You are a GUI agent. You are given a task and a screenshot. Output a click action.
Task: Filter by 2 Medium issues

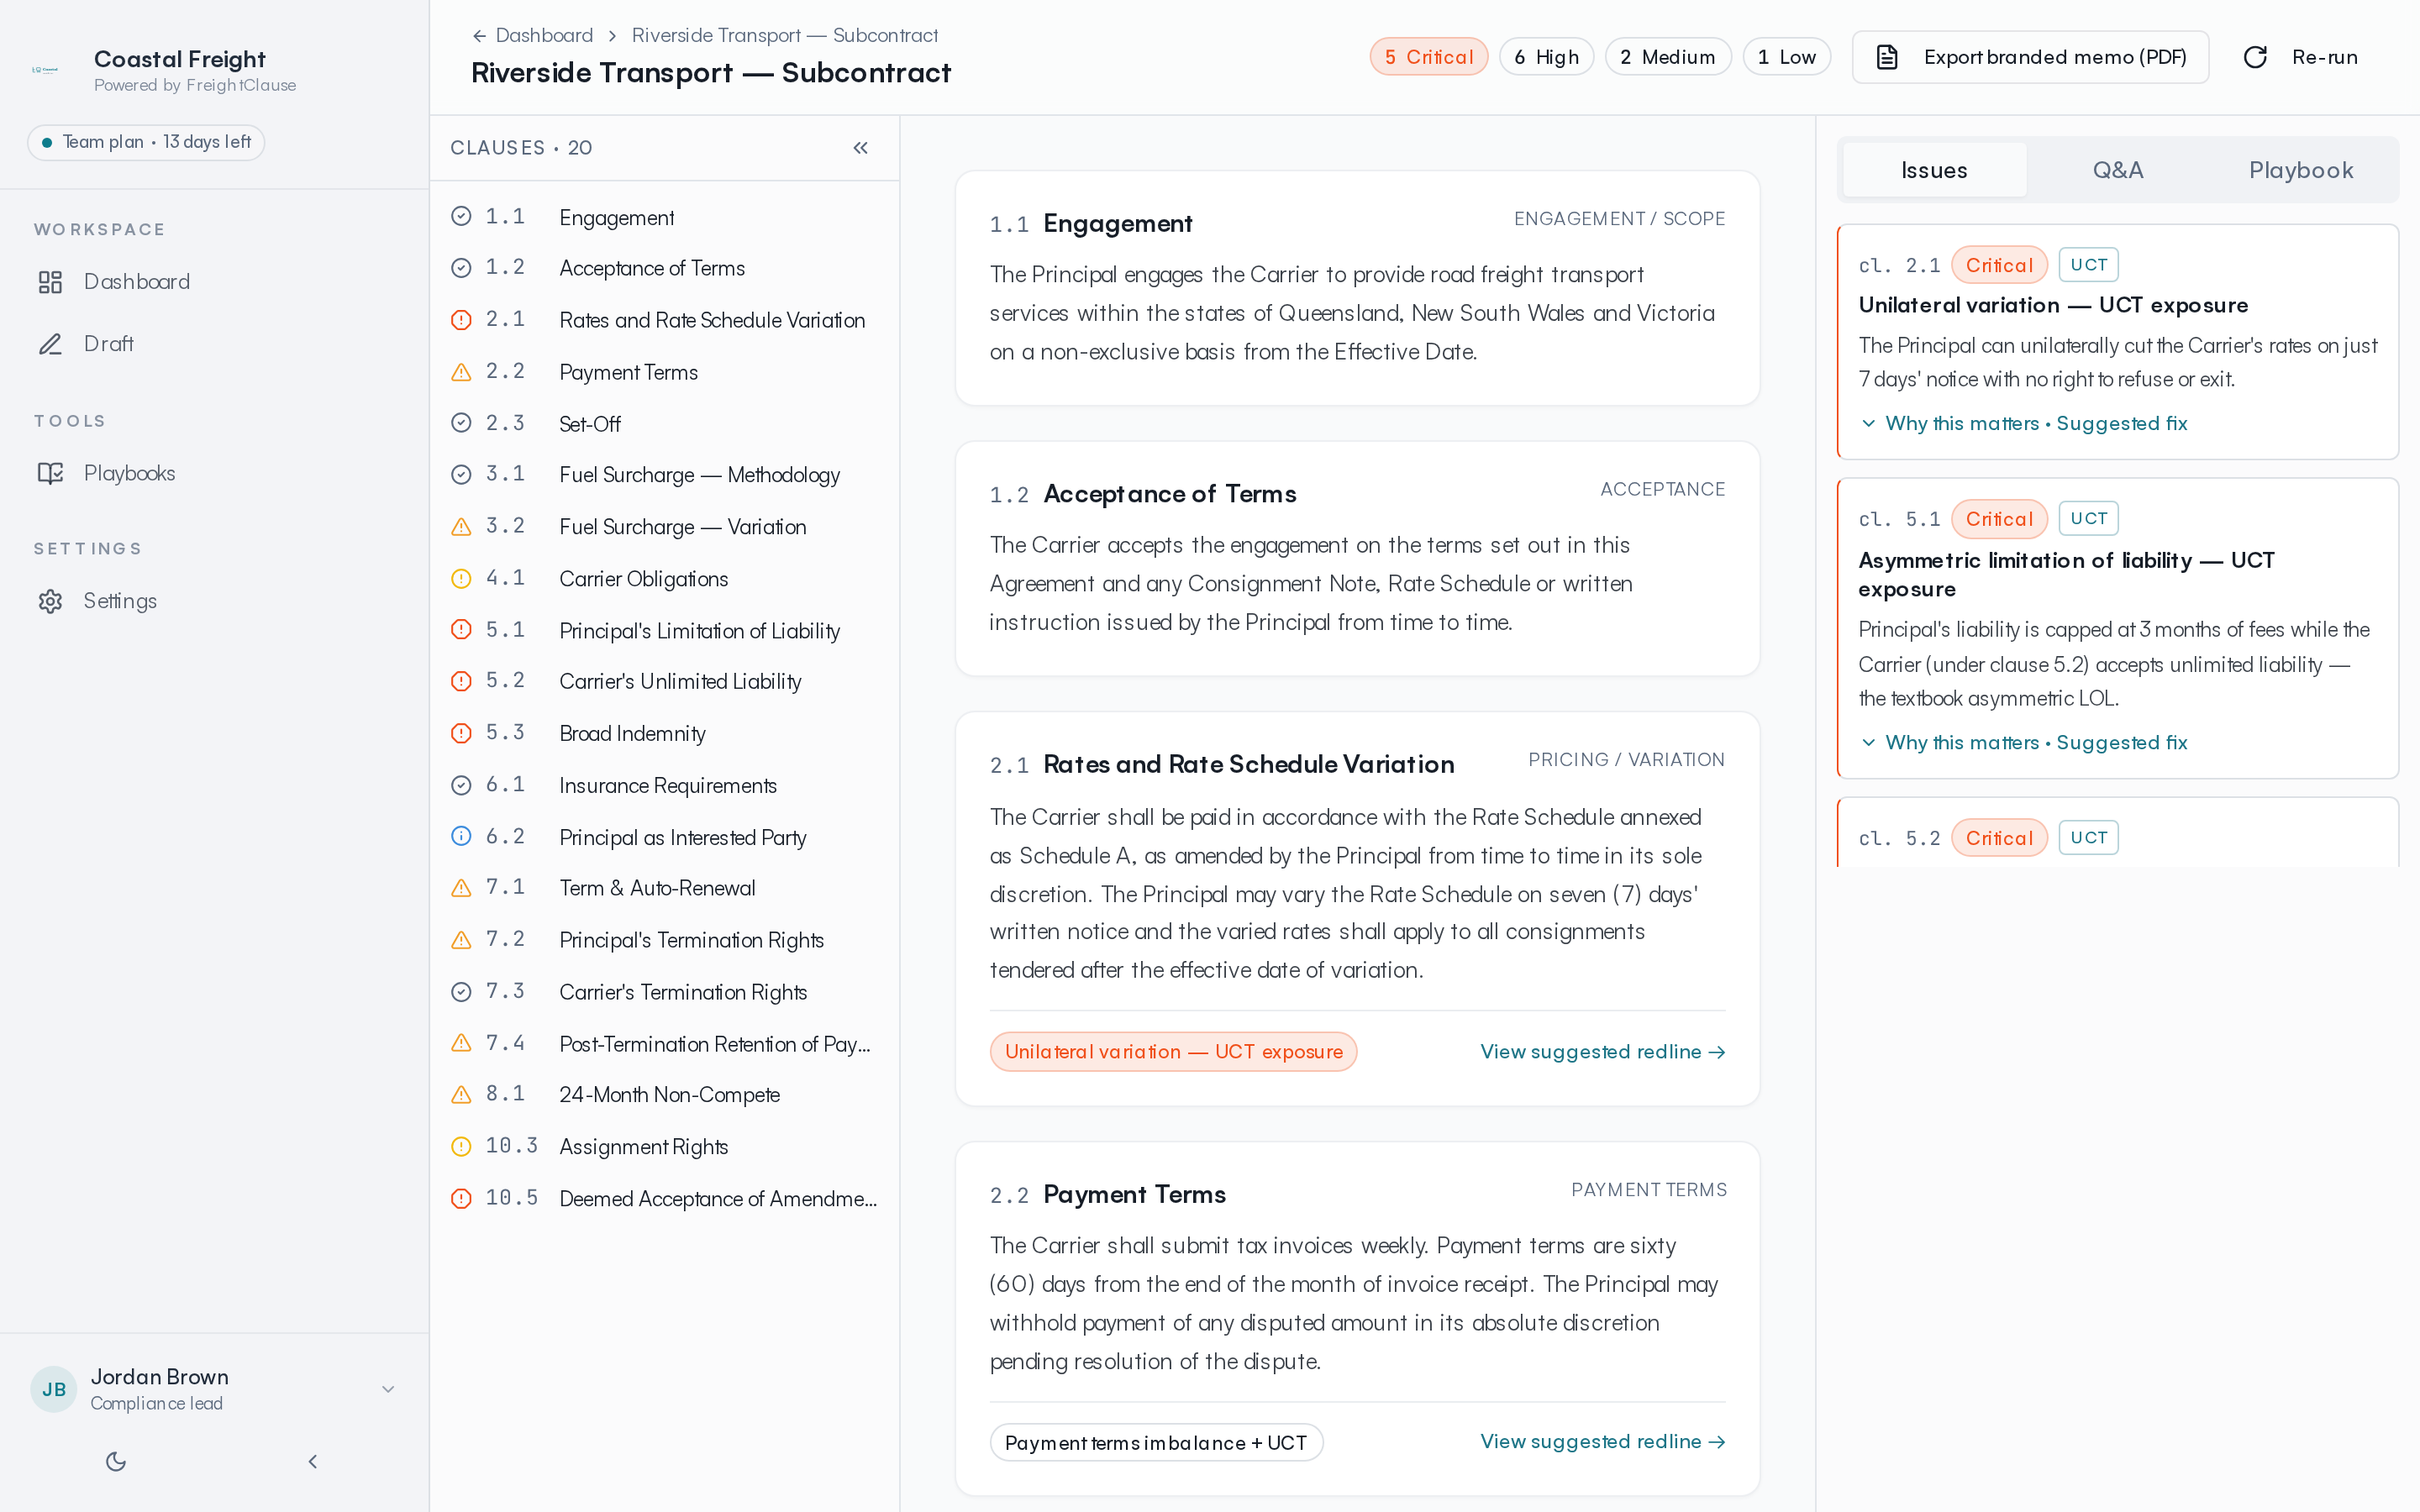click(1667, 57)
